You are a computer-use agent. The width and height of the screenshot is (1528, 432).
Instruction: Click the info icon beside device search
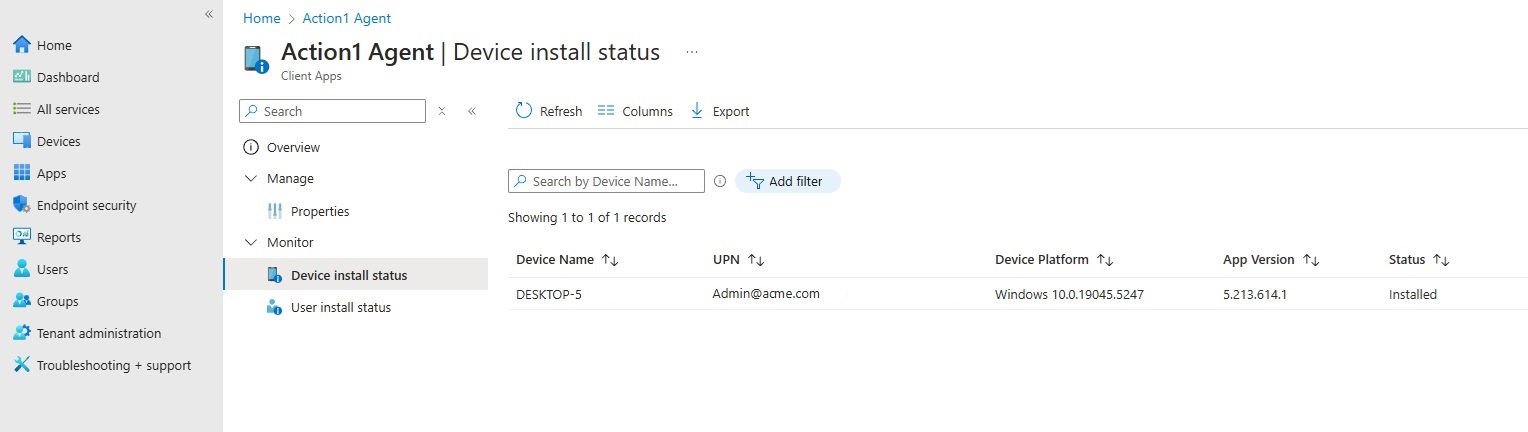[x=719, y=181]
